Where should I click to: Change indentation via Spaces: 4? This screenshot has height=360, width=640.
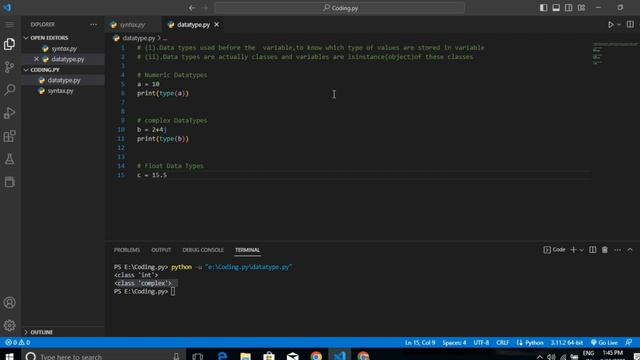click(454, 342)
